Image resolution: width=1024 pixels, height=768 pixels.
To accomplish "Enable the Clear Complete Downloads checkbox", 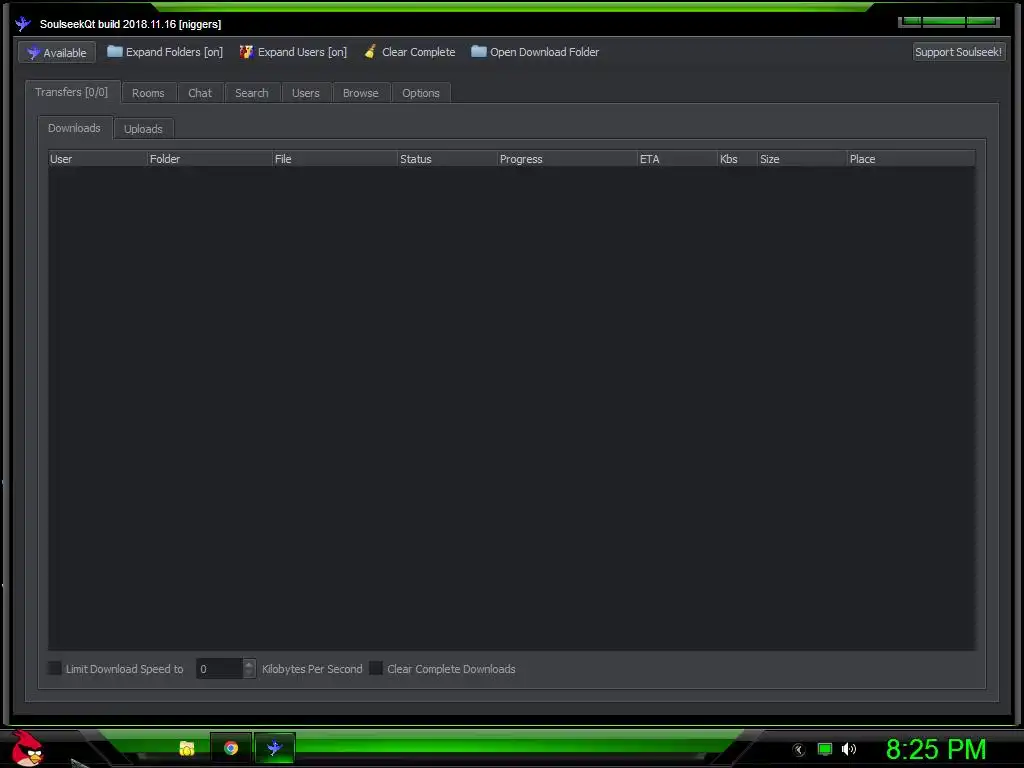I will point(376,668).
